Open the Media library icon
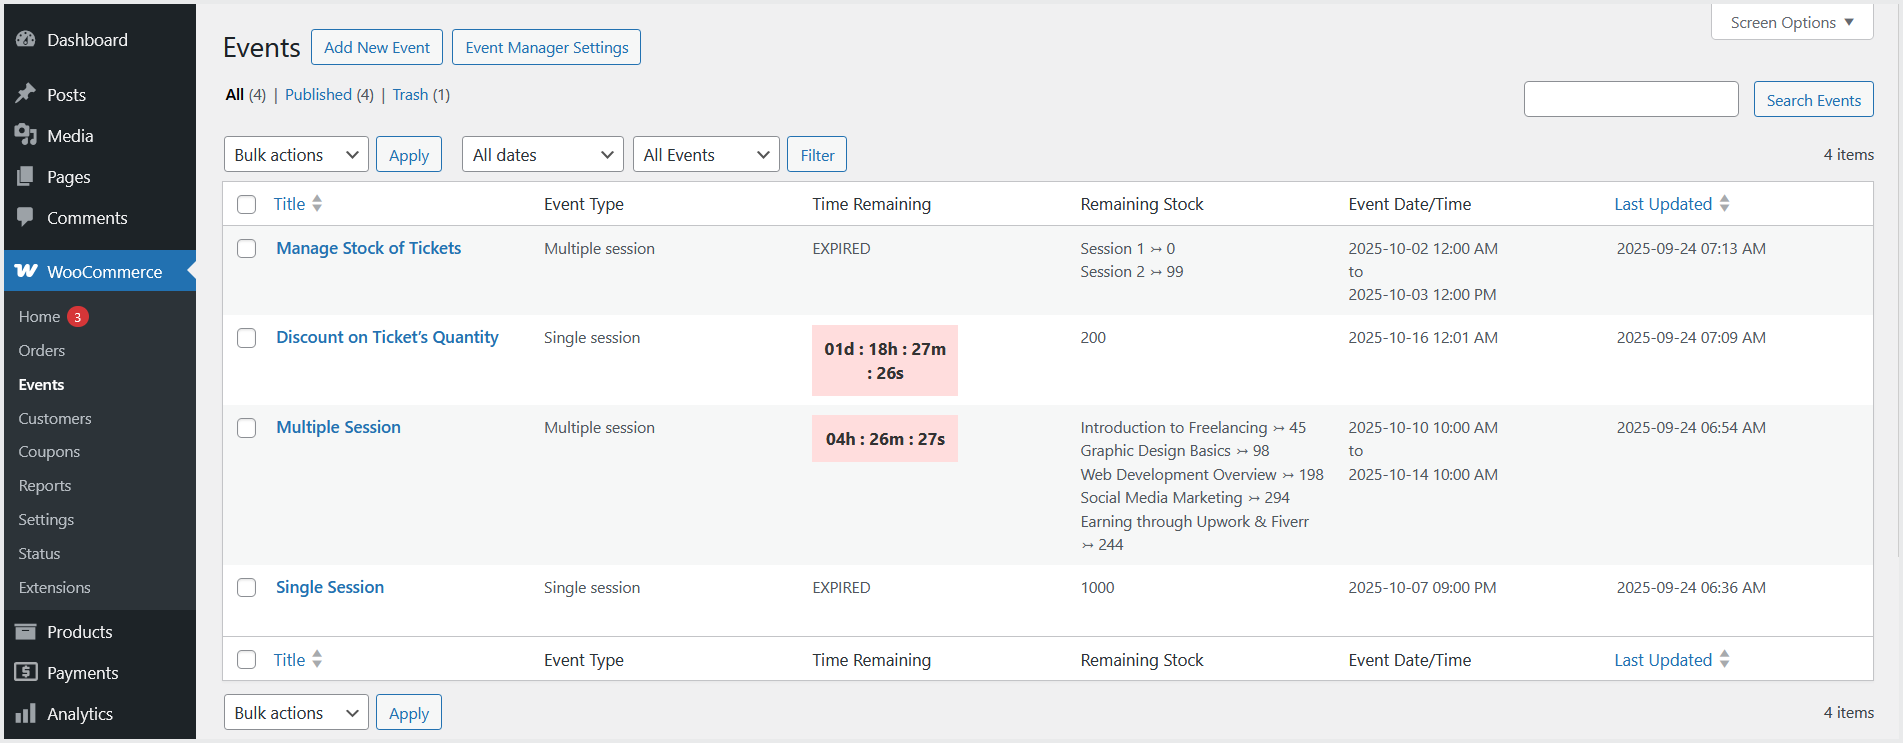1903x743 pixels. click(x=26, y=135)
